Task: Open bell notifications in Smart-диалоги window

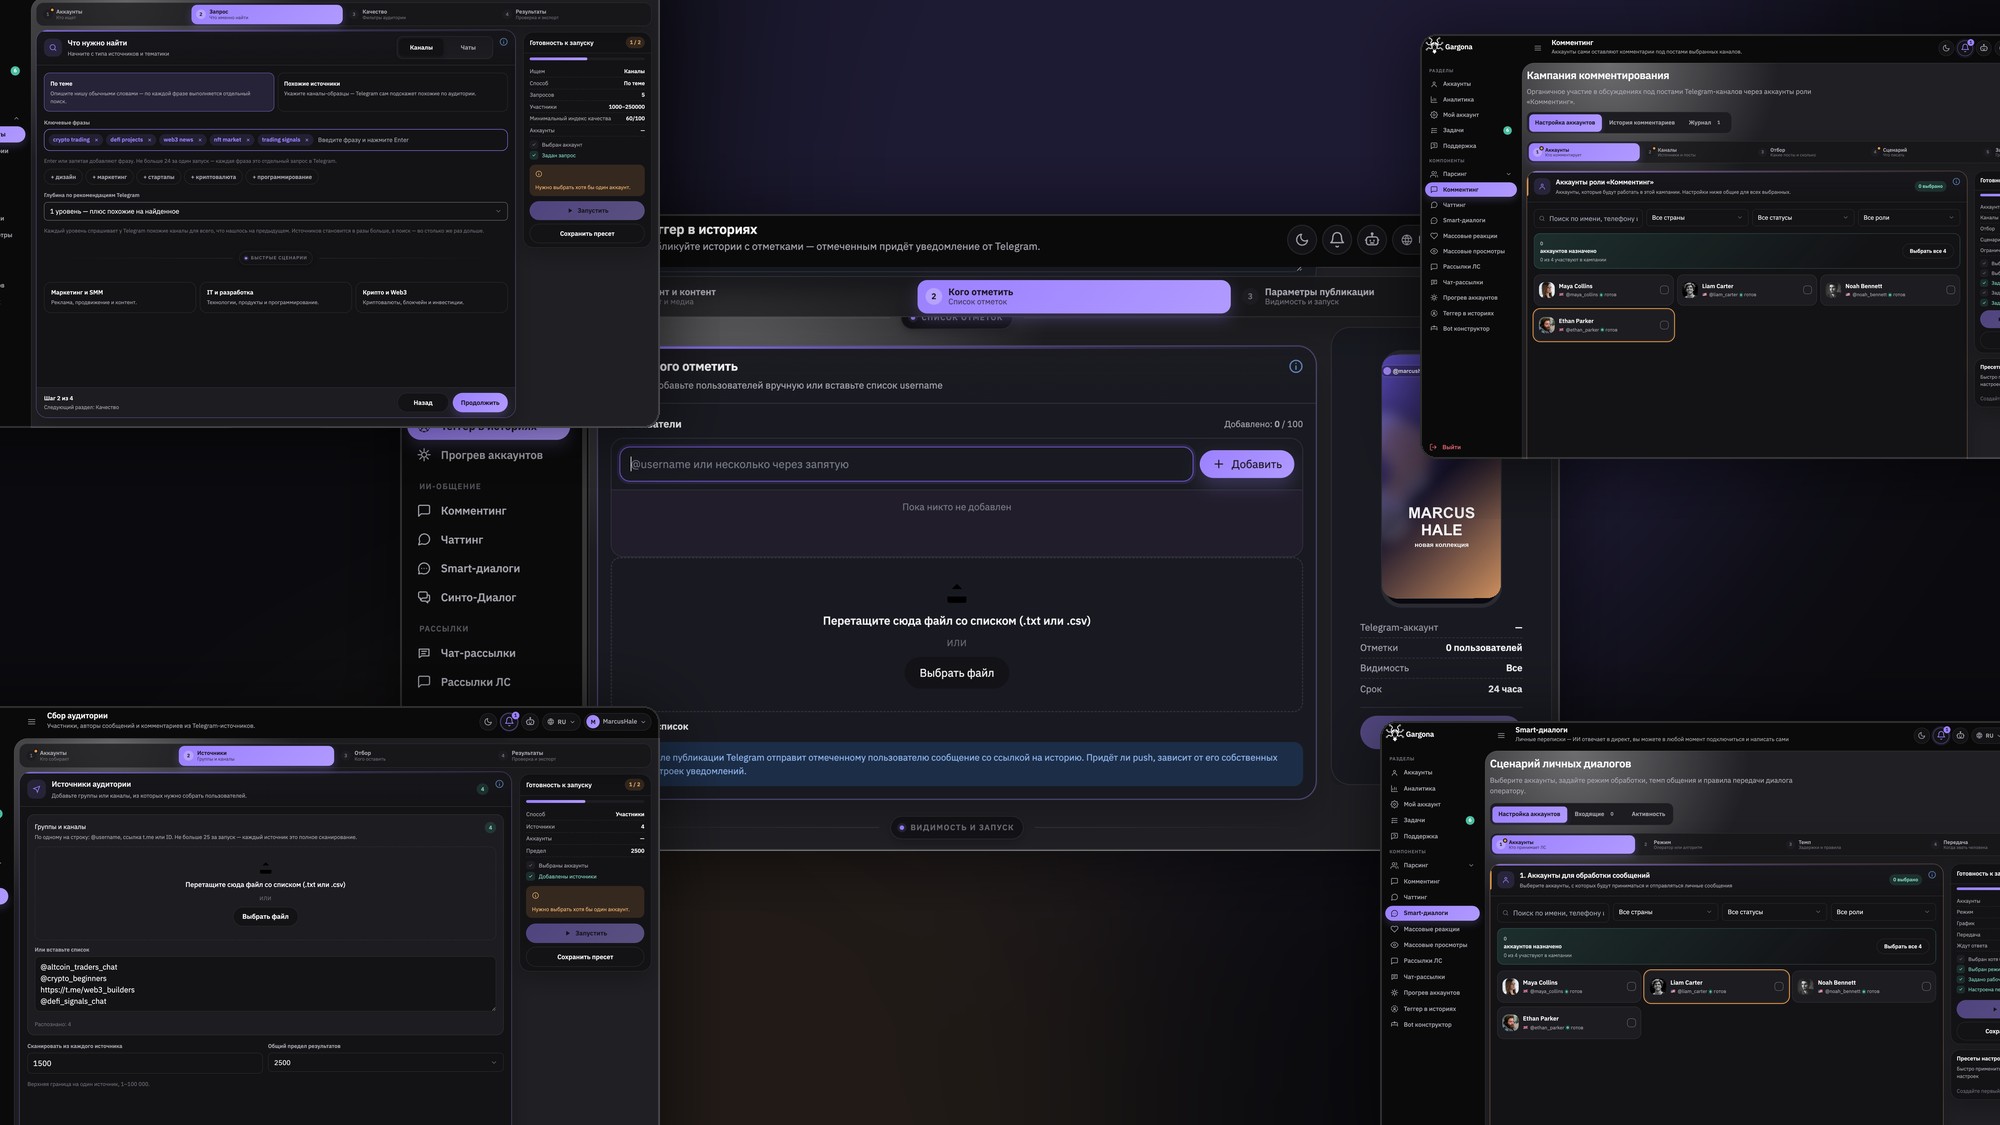Action: click(x=1941, y=736)
